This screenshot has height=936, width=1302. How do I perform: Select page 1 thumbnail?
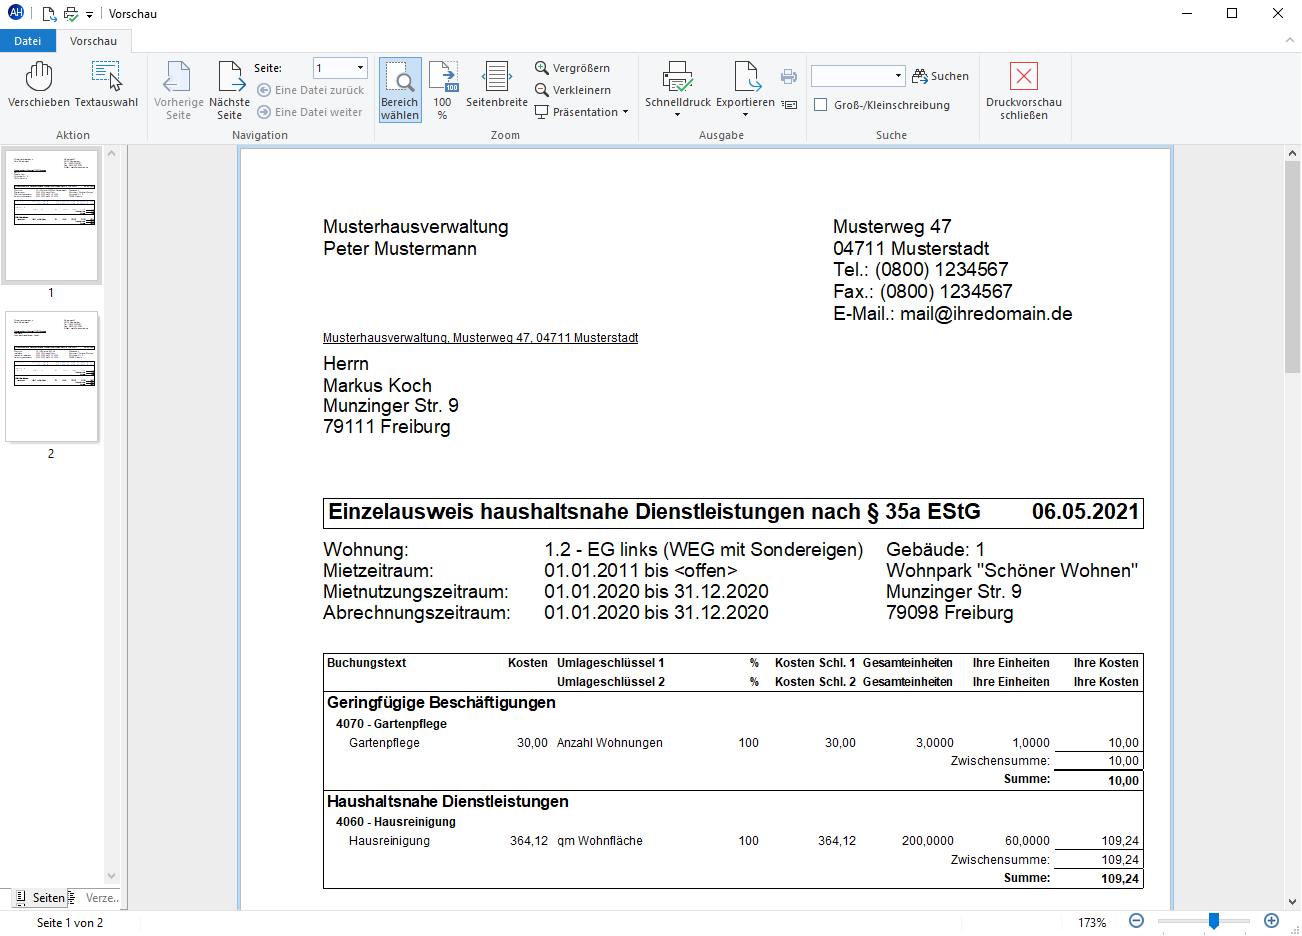tap(52, 215)
